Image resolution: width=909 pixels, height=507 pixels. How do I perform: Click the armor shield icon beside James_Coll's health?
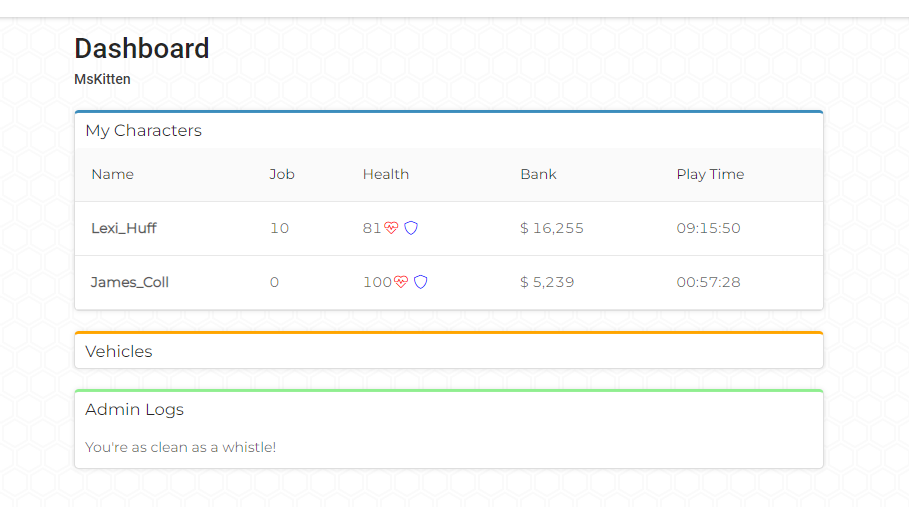(x=421, y=282)
